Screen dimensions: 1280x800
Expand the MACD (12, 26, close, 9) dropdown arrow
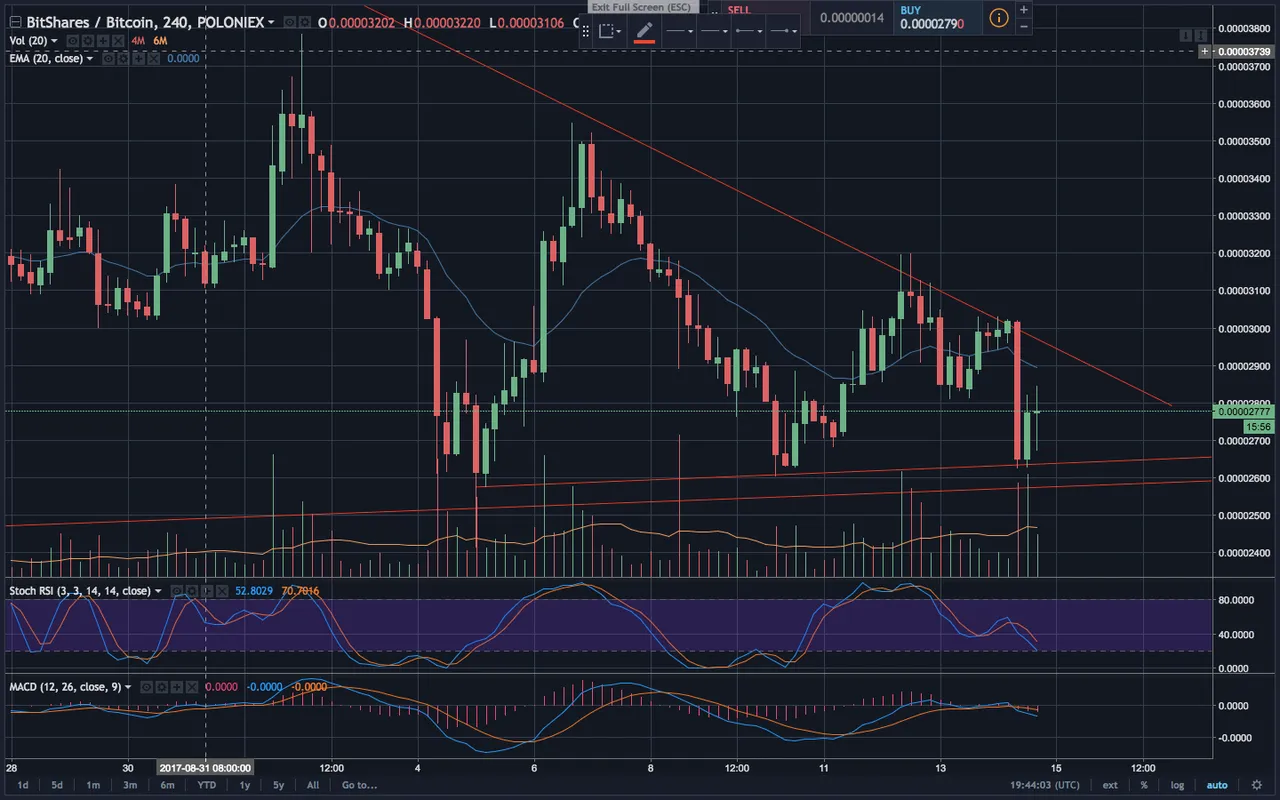pyautogui.click(x=128, y=687)
